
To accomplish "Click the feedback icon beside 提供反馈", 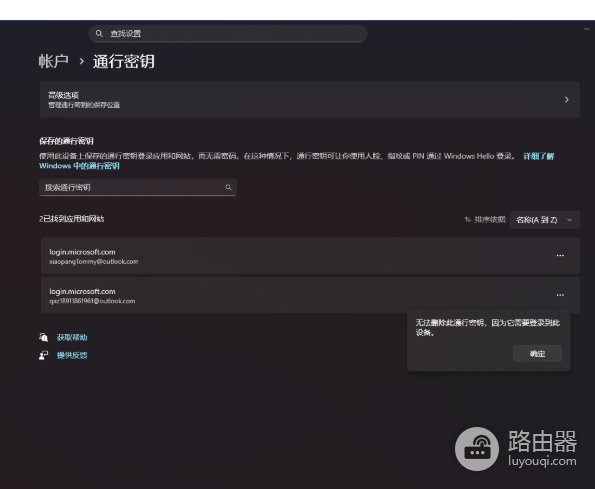I will pyautogui.click(x=43, y=355).
